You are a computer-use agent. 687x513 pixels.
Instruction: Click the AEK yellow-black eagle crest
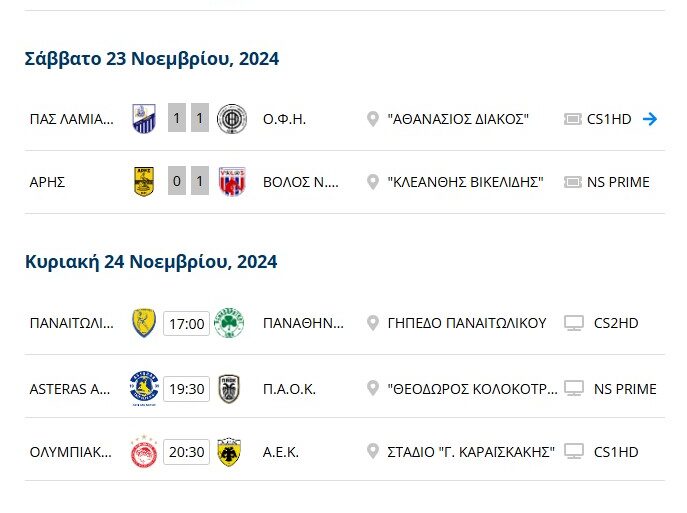pos(229,451)
